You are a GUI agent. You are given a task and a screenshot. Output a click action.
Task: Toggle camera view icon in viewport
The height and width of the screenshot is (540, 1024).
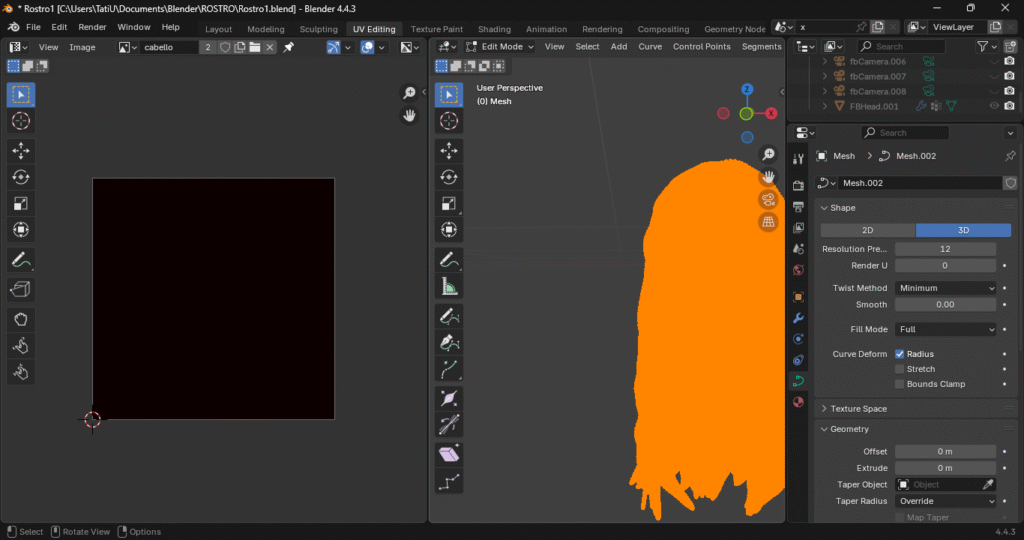pos(768,199)
